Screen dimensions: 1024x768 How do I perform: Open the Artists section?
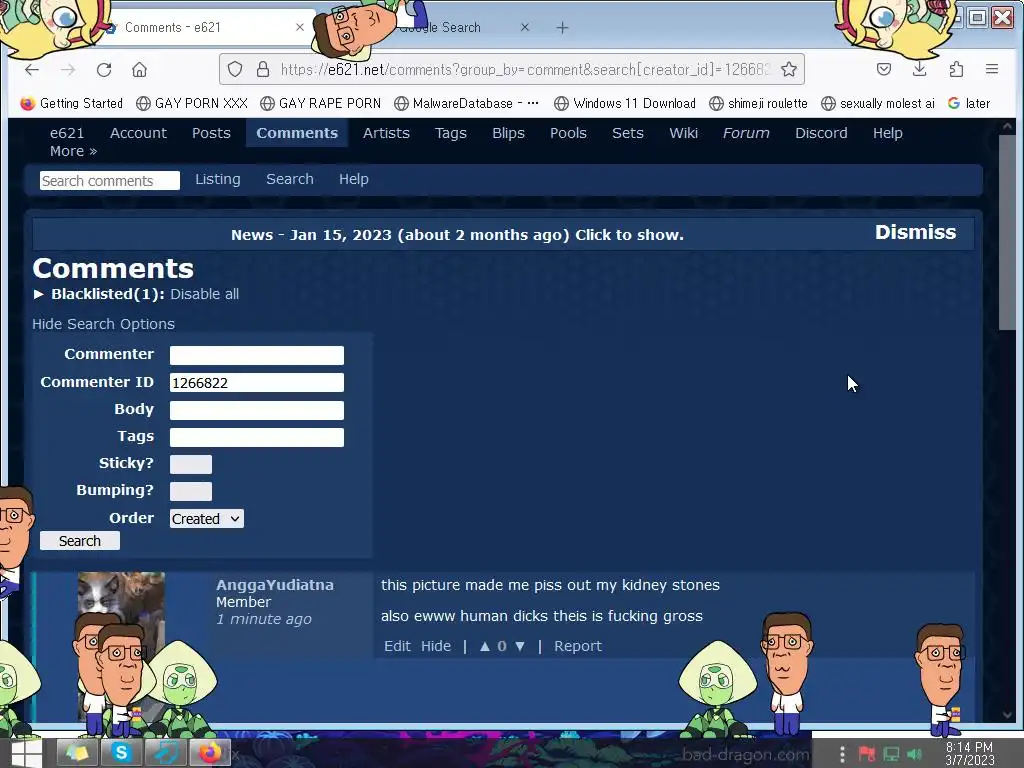pyautogui.click(x=386, y=133)
